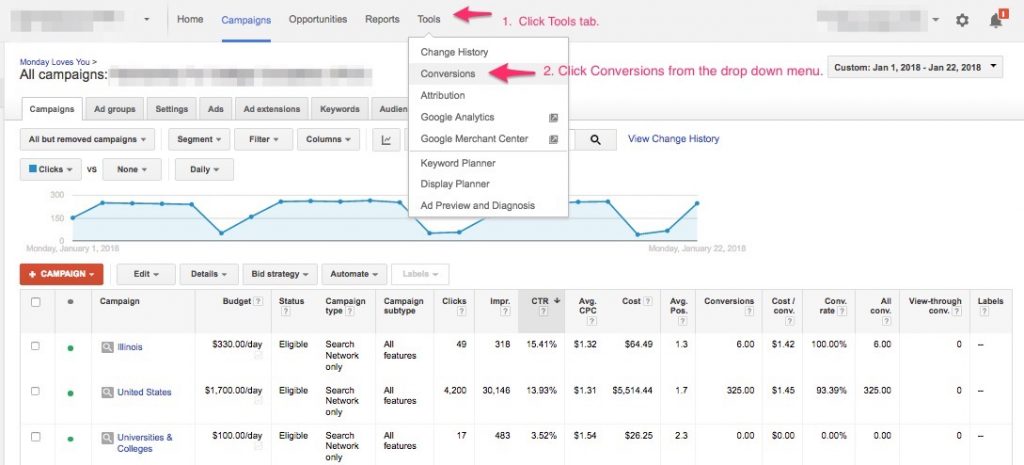Click the search magnifier button
Viewport: 1024px width, 465px height.
click(595, 140)
